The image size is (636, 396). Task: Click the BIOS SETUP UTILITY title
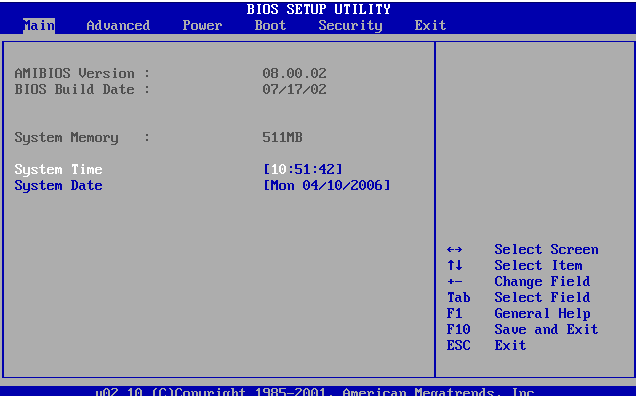(318, 9)
